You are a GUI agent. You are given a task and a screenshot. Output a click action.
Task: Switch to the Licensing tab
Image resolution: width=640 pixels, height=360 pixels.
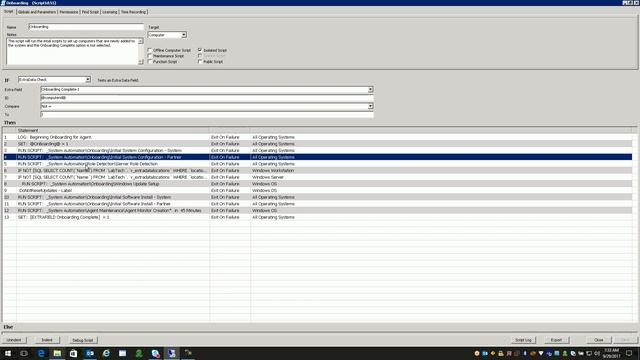point(110,12)
